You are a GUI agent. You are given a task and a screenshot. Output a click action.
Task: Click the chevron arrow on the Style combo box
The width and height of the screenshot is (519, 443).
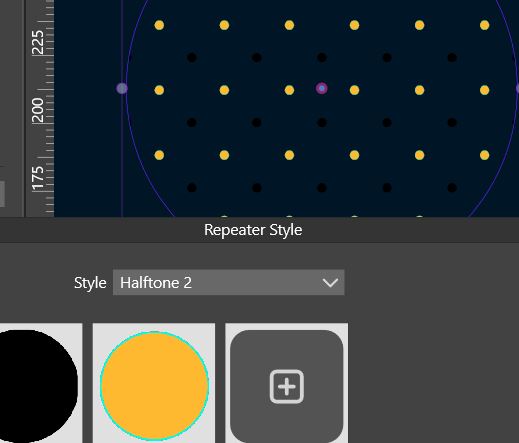pos(330,283)
